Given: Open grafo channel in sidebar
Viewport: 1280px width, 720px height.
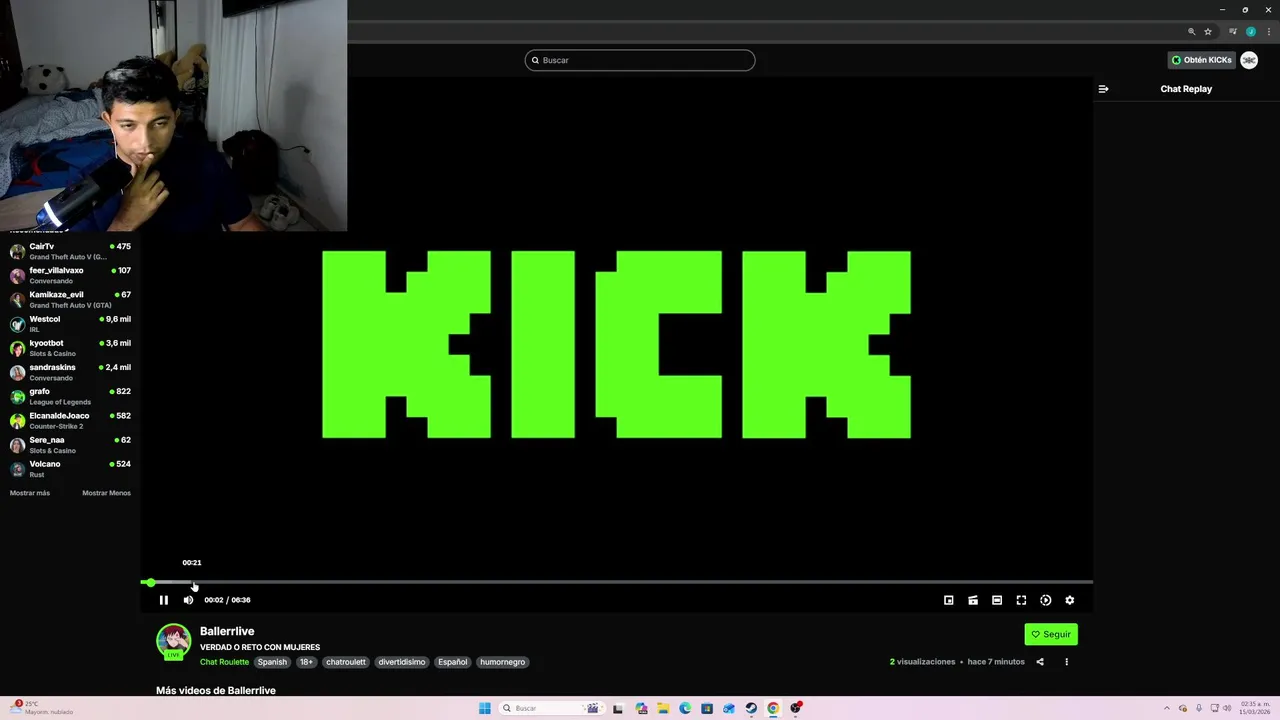Looking at the screenshot, I should click(x=70, y=396).
